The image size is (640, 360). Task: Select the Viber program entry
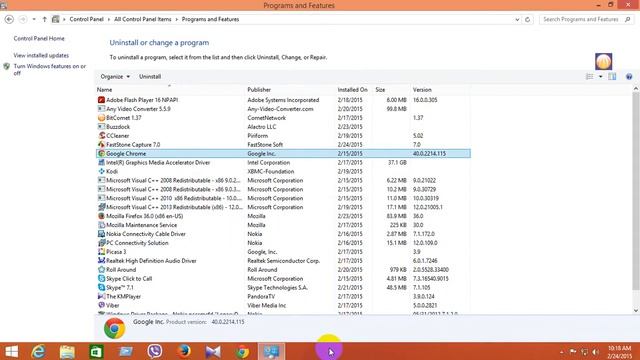click(283, 305)
